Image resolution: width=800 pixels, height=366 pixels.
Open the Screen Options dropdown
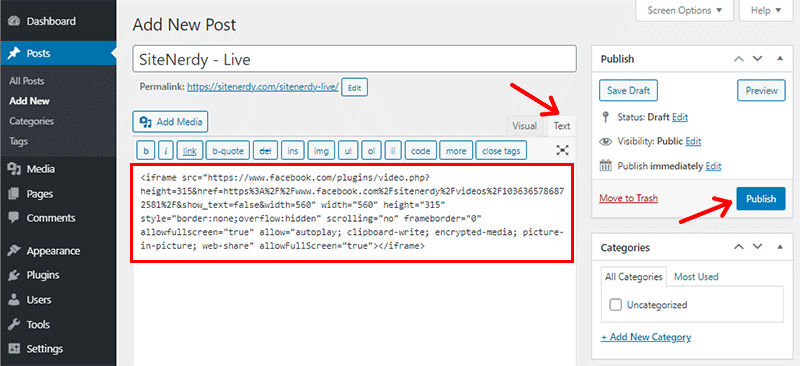tap(685, 10)
